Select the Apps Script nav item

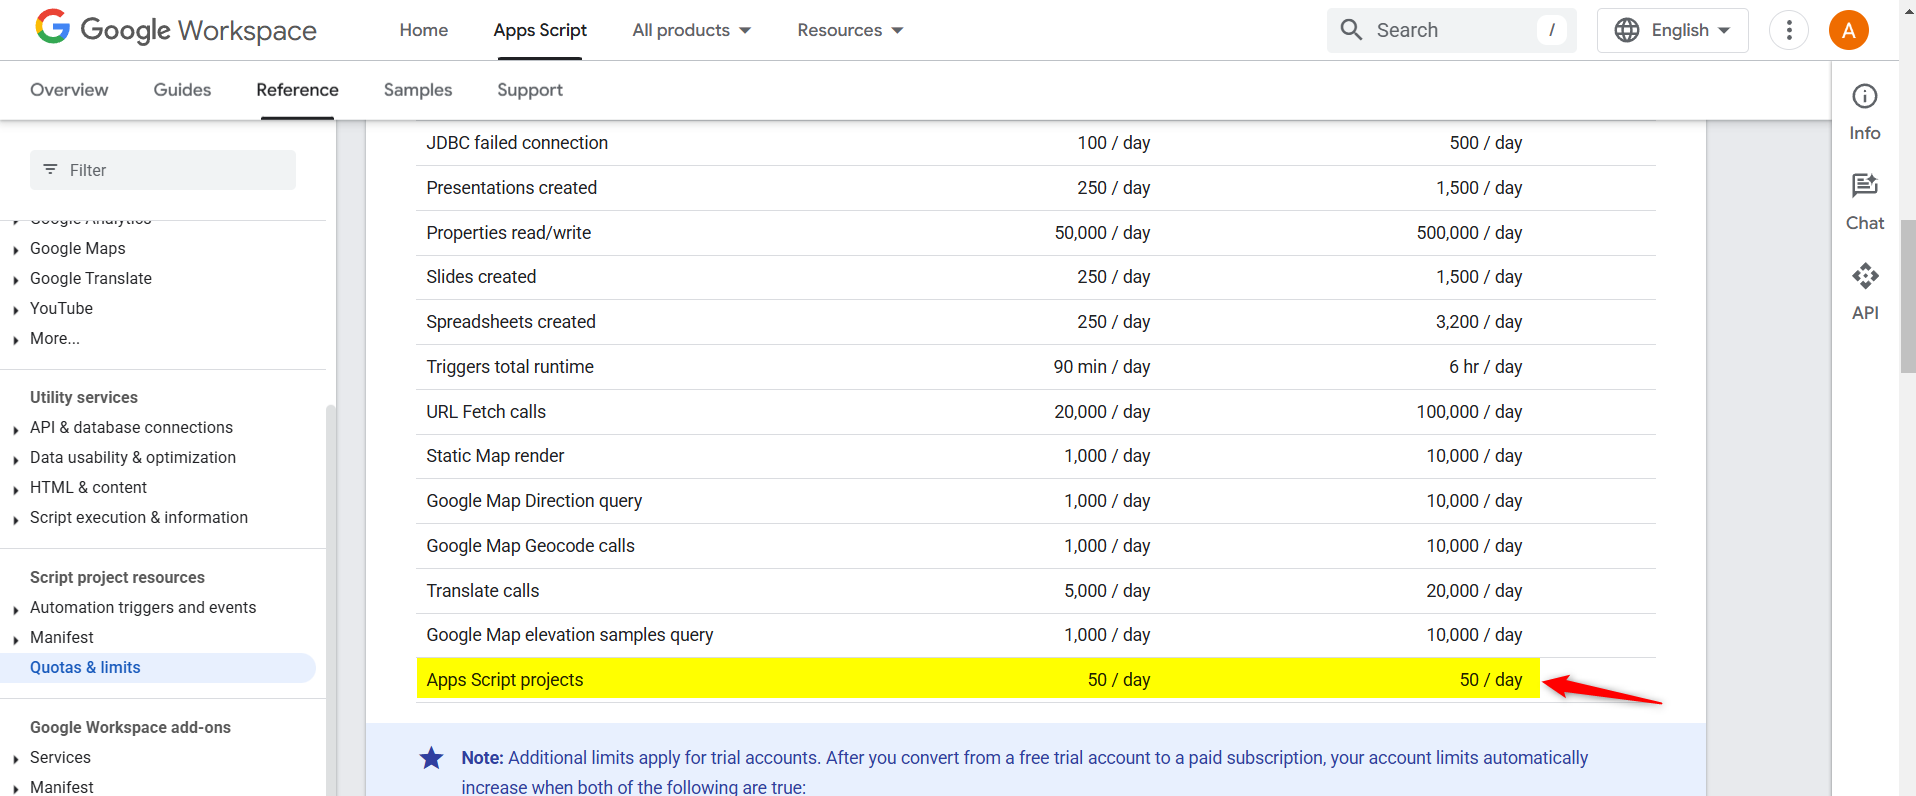tap(540, 30)
